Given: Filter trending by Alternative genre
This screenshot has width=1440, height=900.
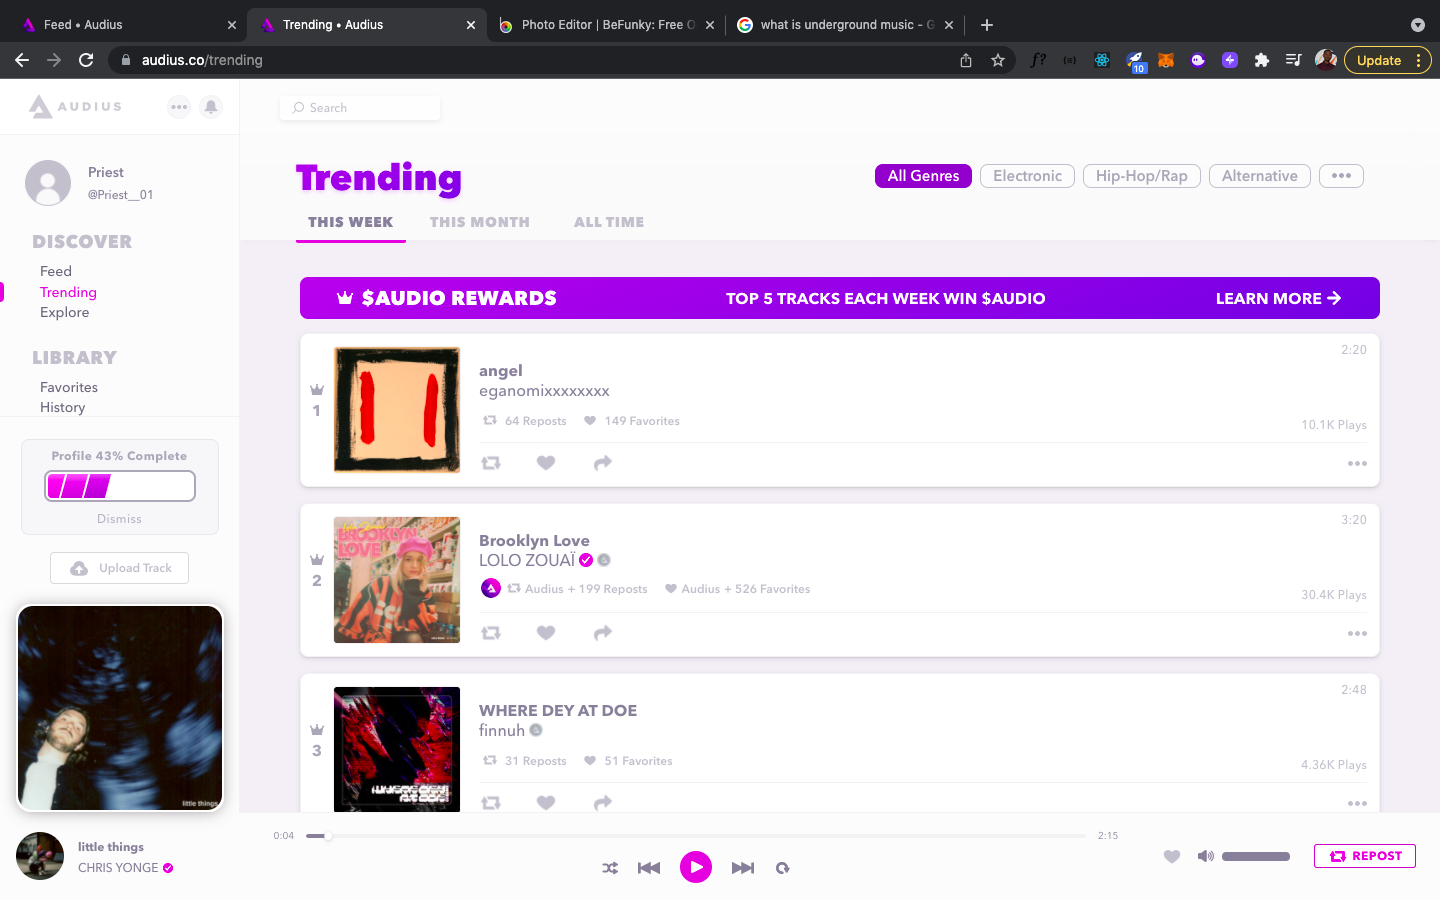Looking at the screenshot, I should 1259,176.
